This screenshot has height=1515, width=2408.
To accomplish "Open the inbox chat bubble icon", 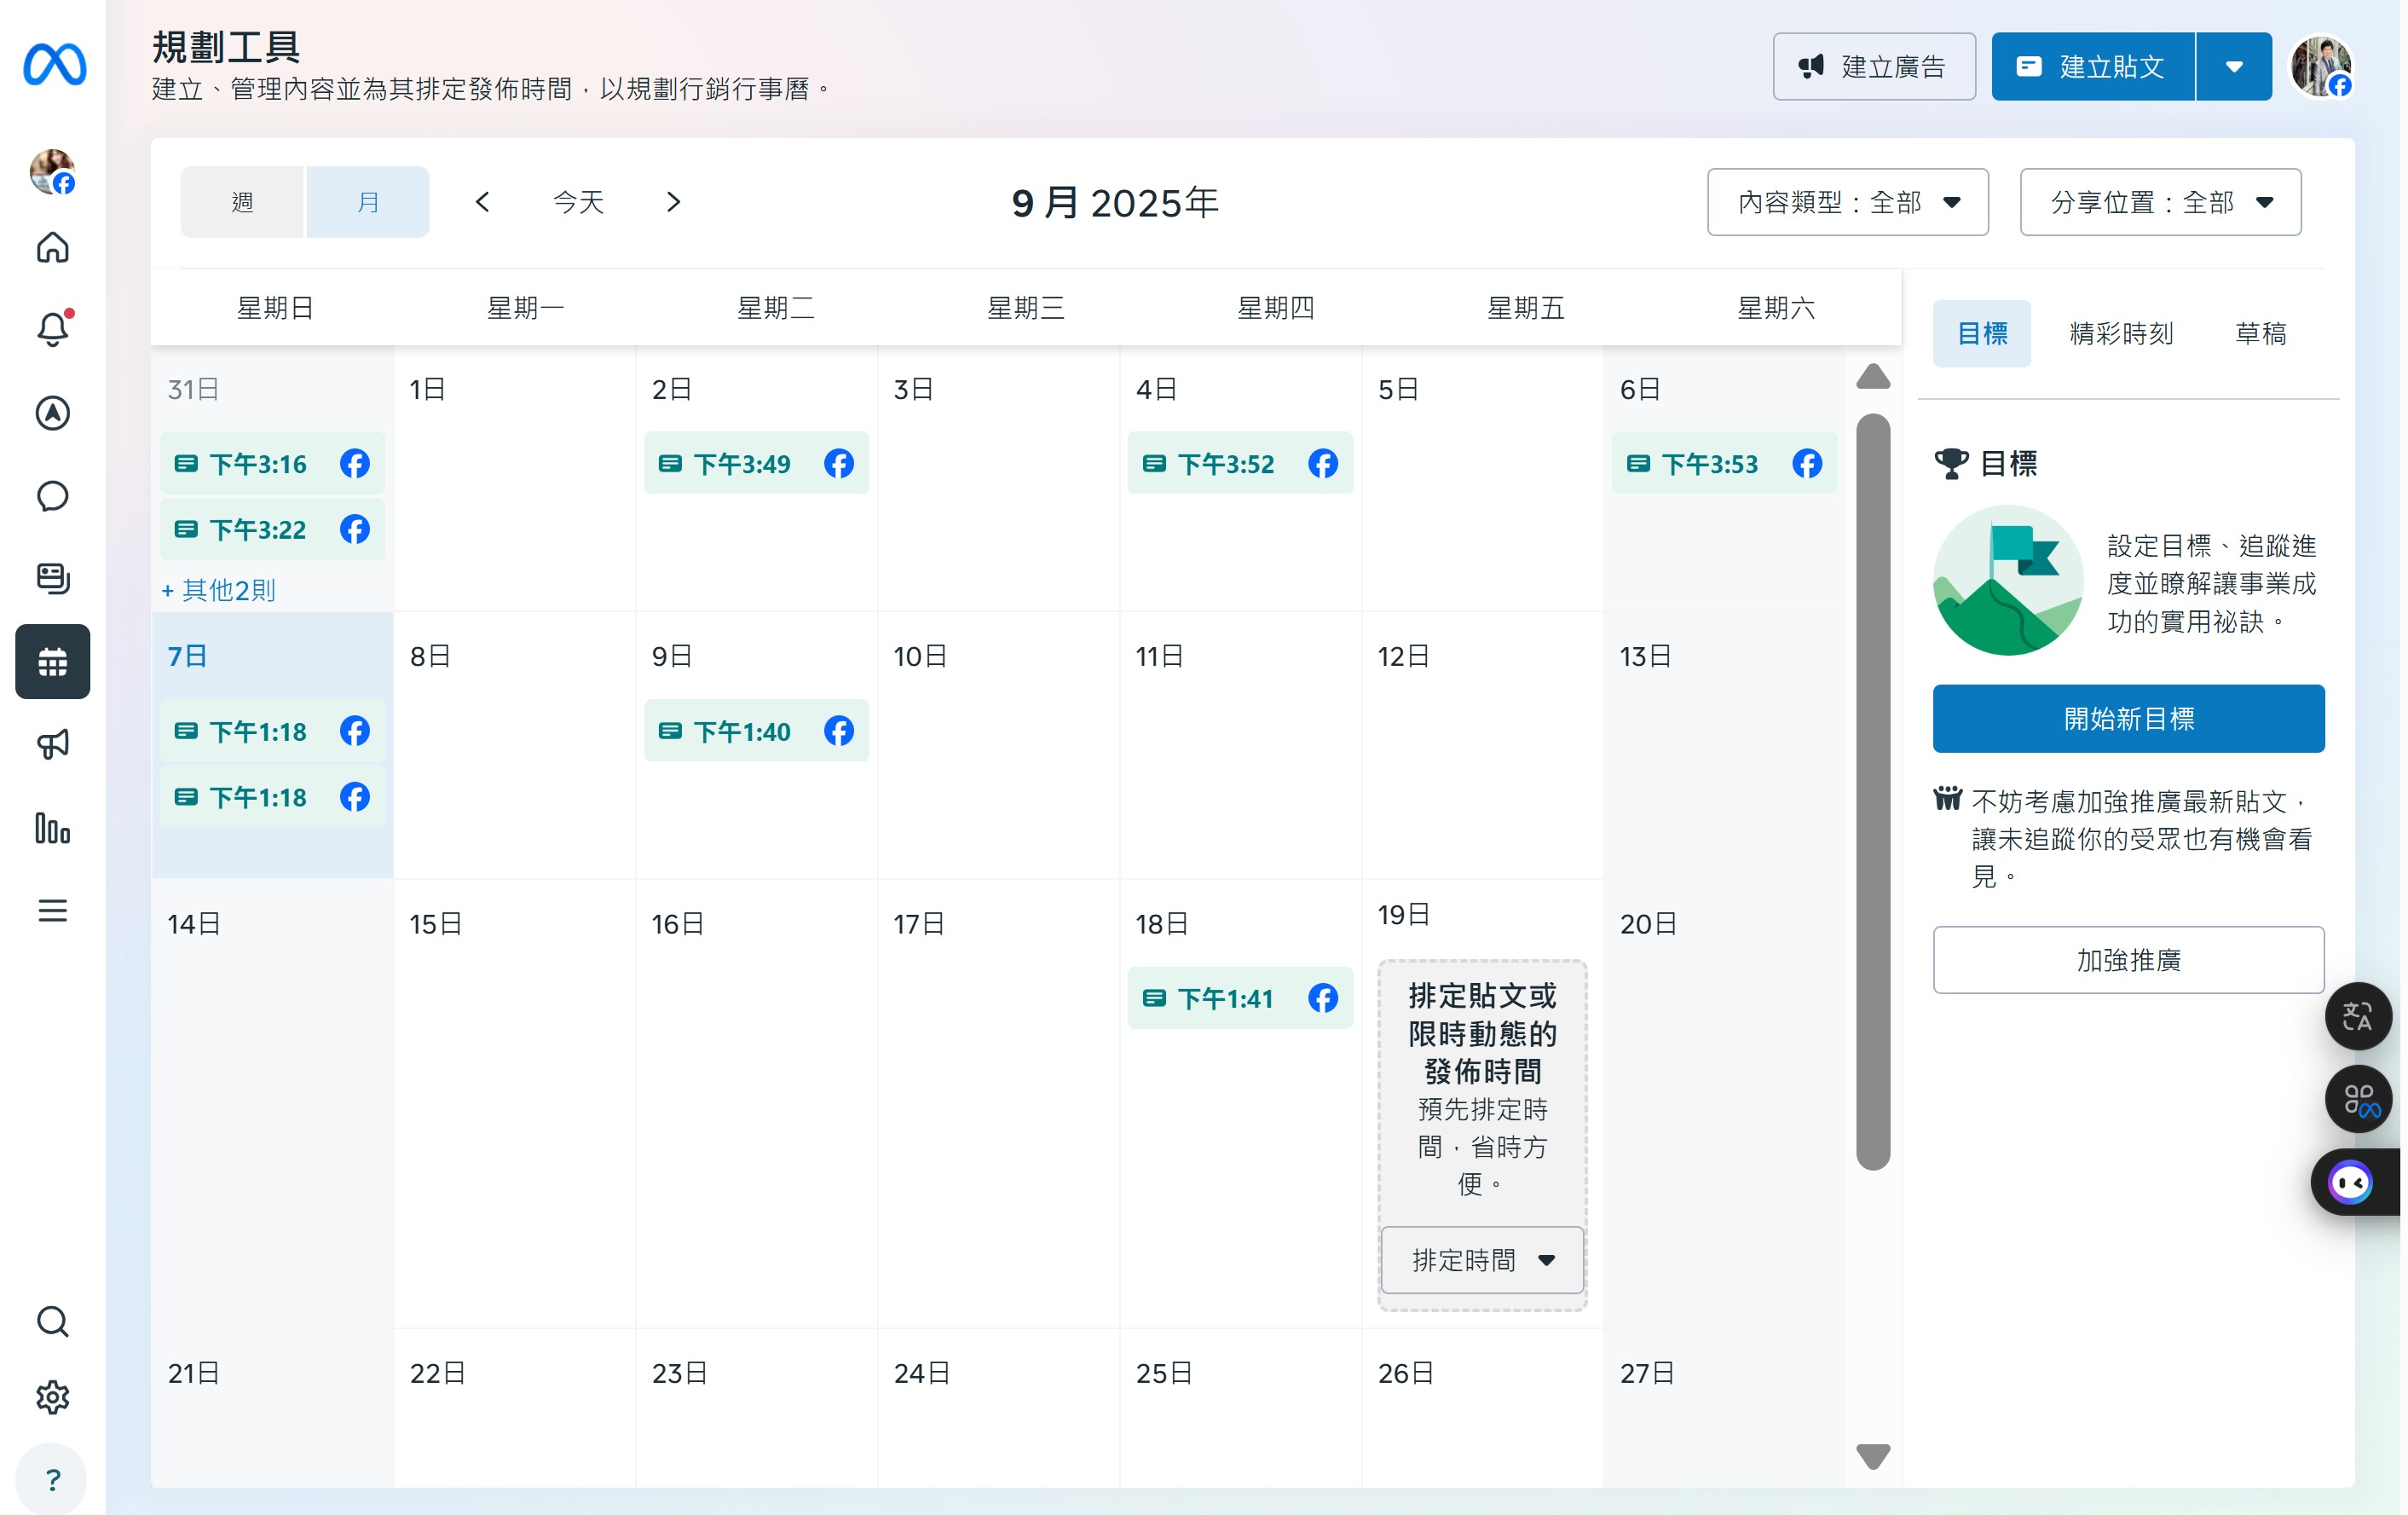I will click(x=52, y=496).
